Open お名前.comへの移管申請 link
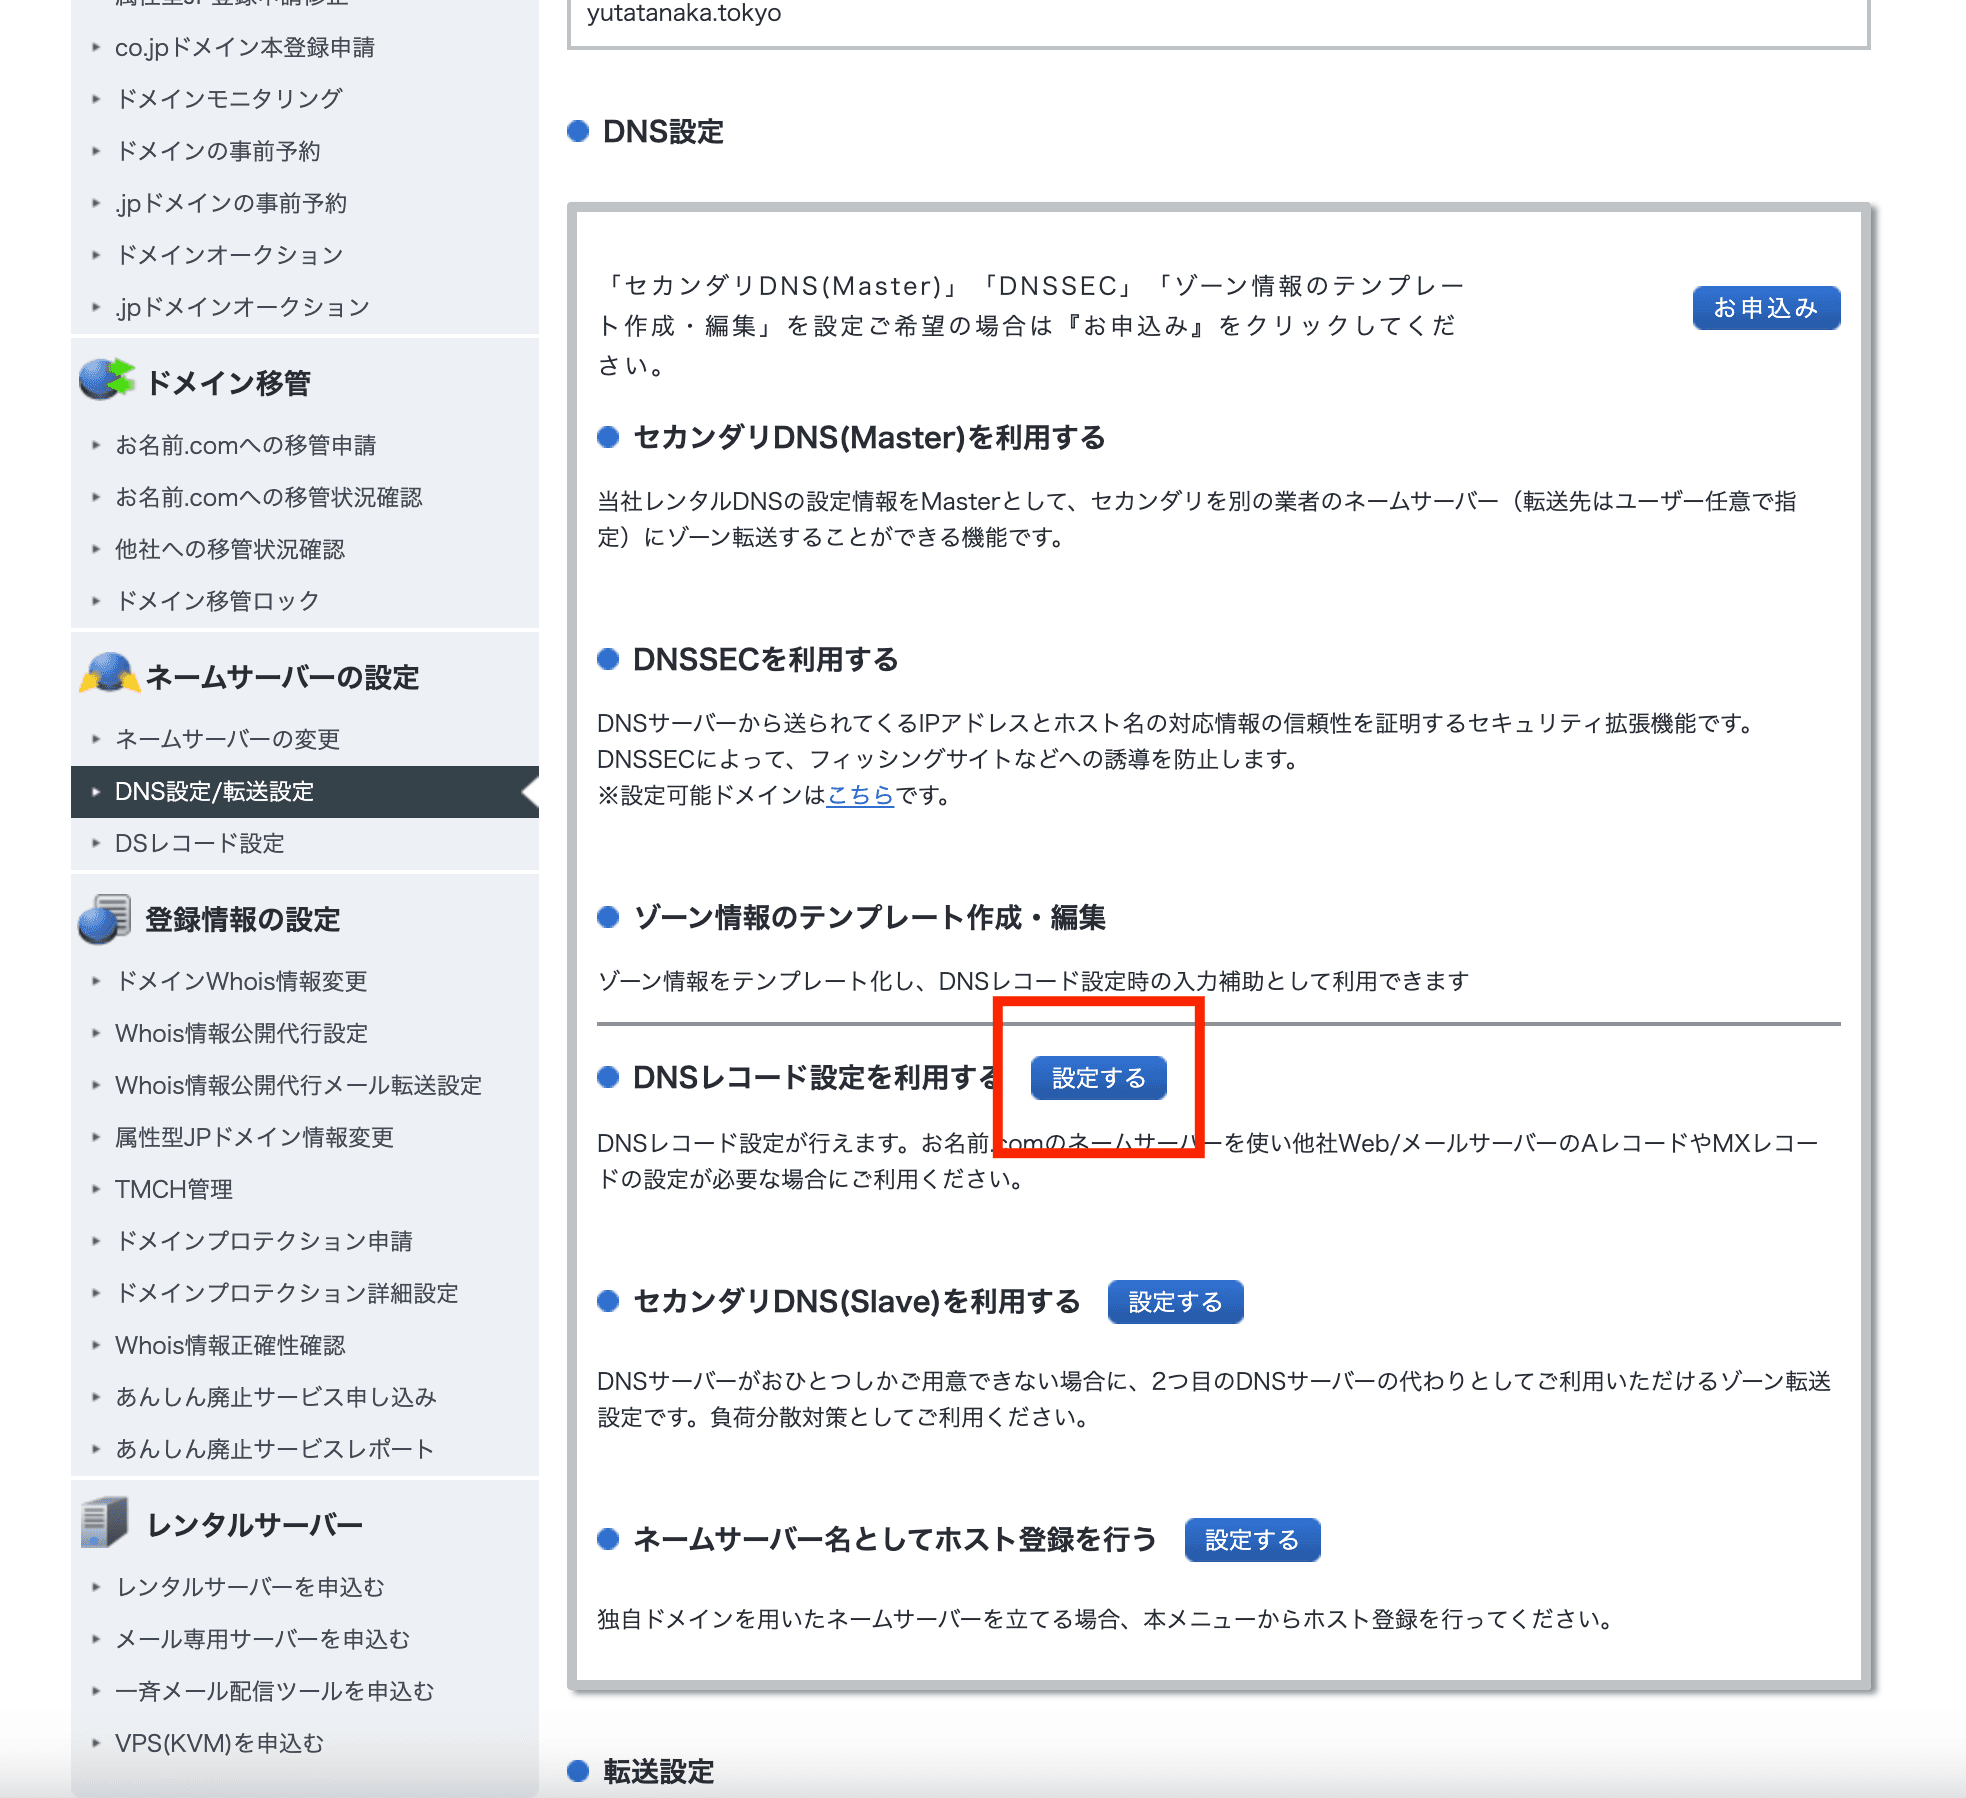Viewport: 1966px width, 1798px height. pyautogui.click(x=246, y=445)
